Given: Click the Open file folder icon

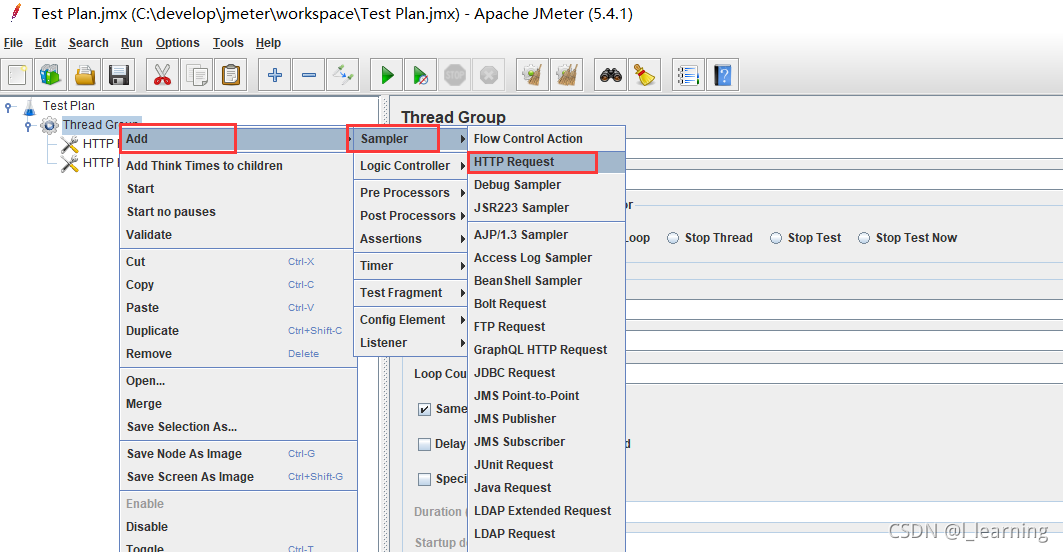Looking at the screenshot, I should click(x=85, y=75).
